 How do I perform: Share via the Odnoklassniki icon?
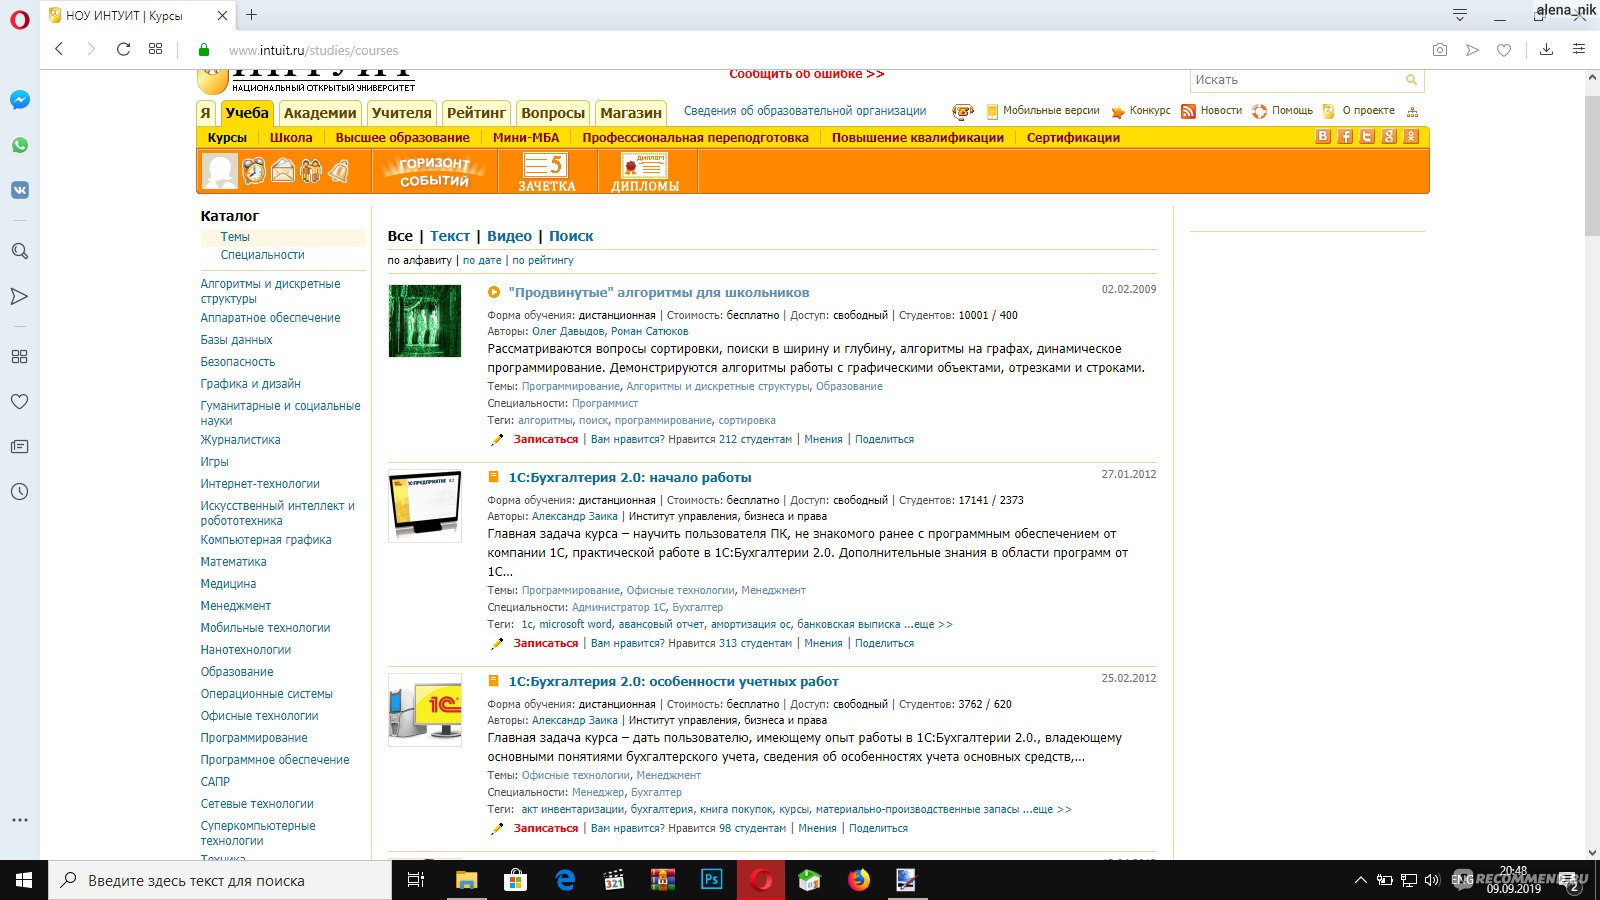[1411, 137]
